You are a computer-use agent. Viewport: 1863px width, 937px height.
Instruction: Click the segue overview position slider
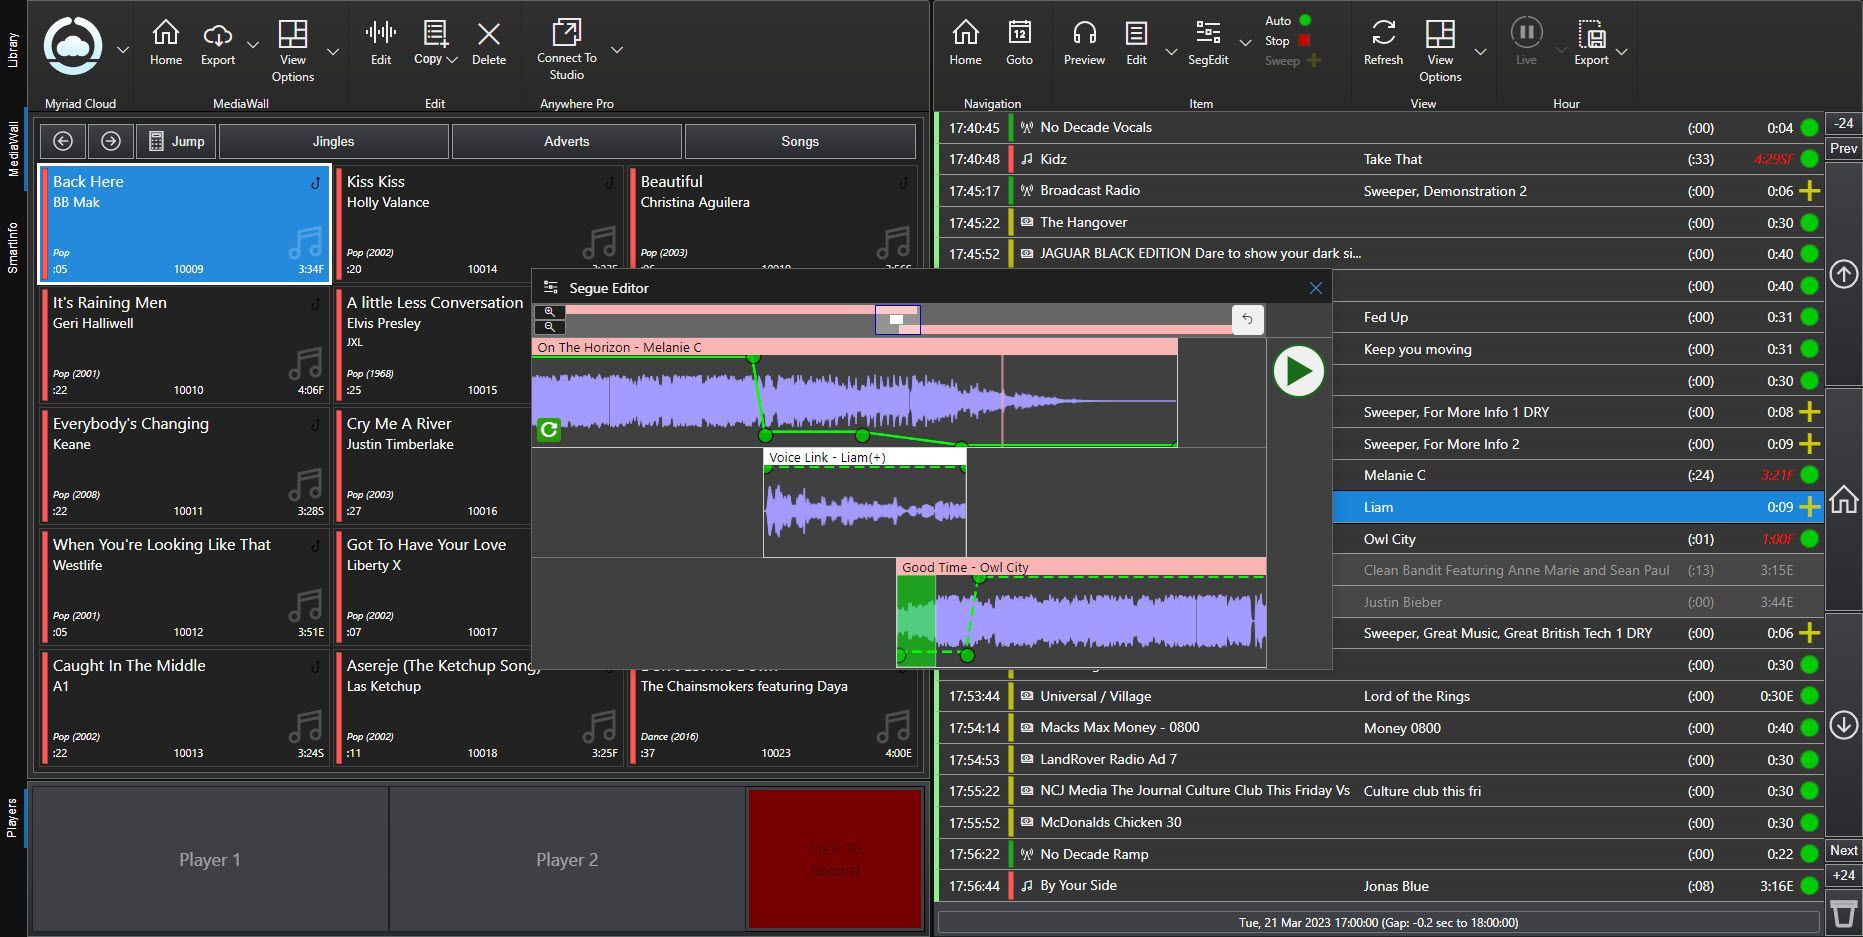click(897, 319)
